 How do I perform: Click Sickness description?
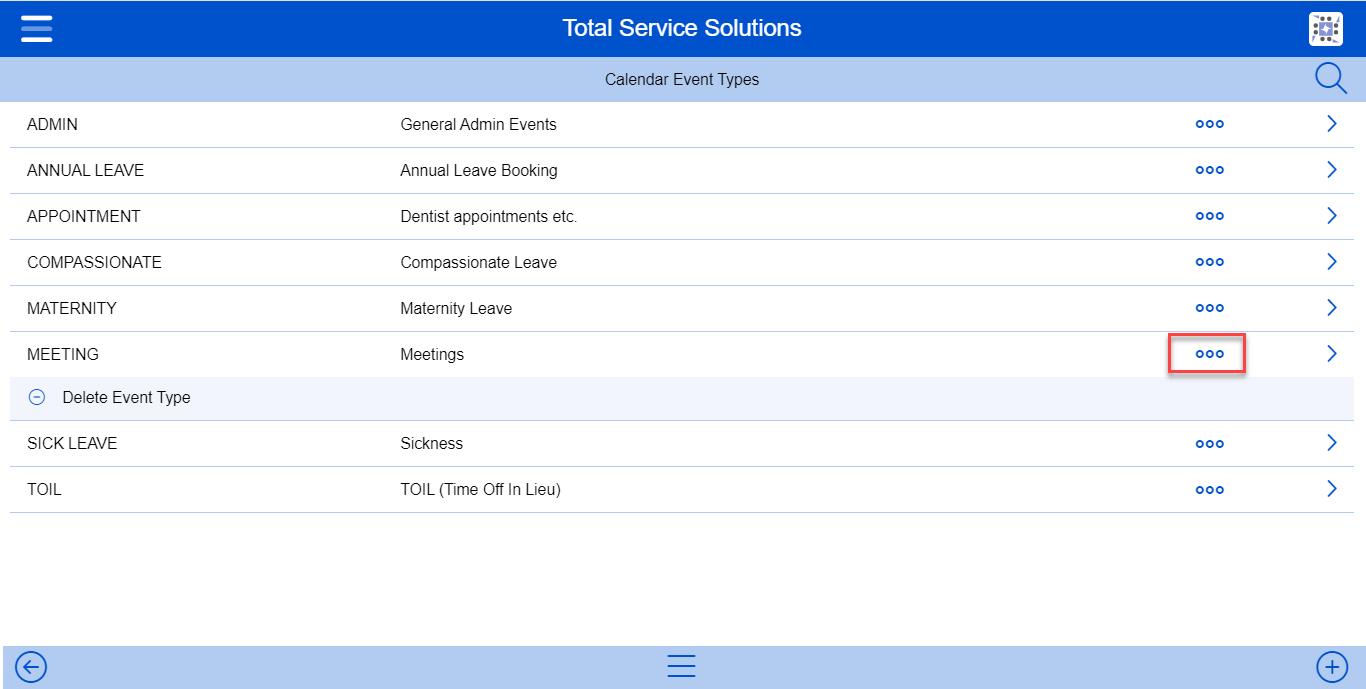pos(432,444)
